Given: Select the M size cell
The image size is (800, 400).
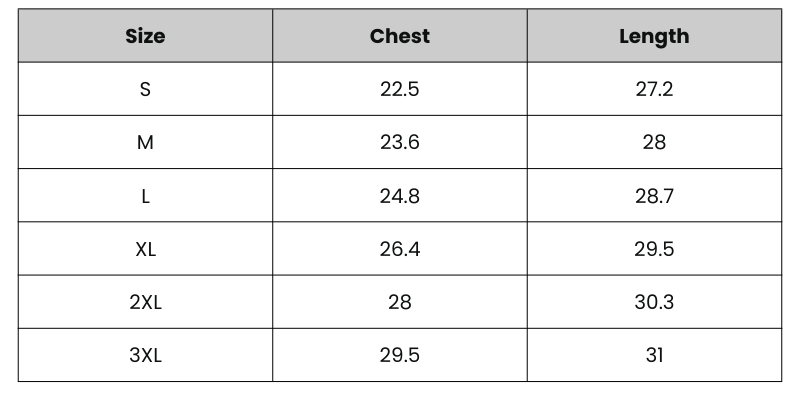Looking at the screenshot, I should pos(145,142).
